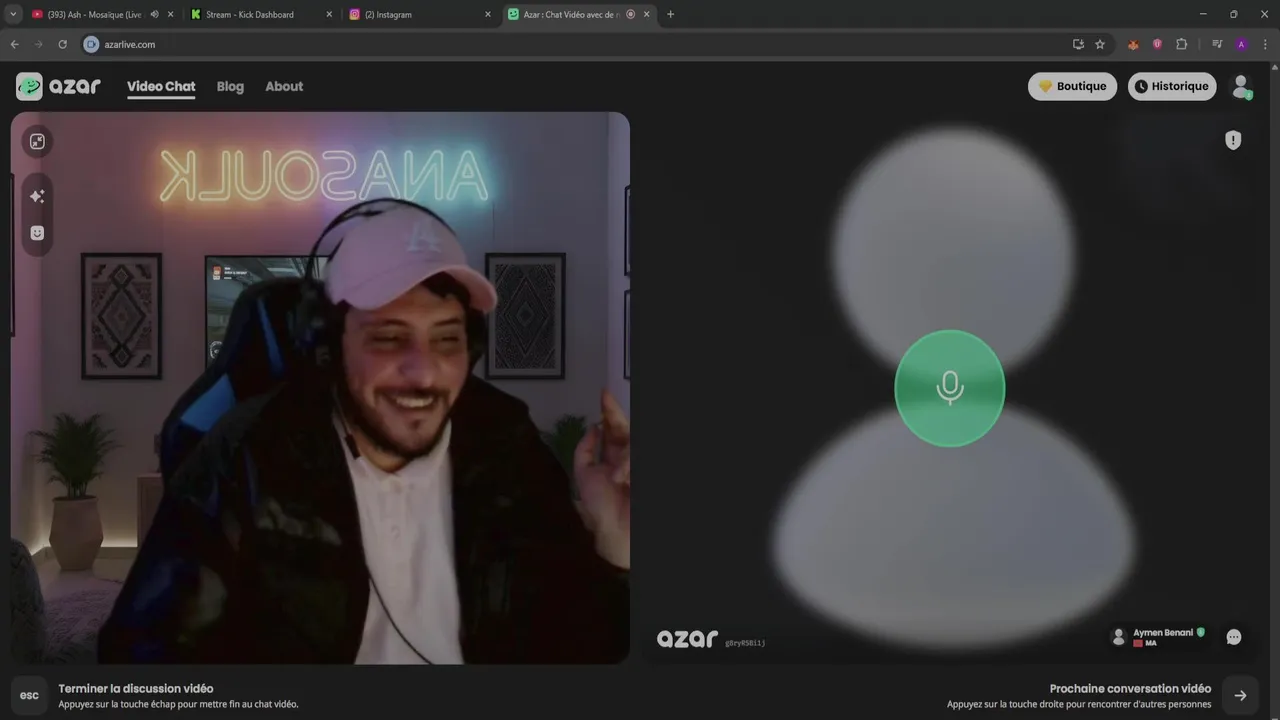Mute the audio on the YouTube tab
Image resolution: width=1280 pixels, height=720 pixels.
[x=154, y=14]
